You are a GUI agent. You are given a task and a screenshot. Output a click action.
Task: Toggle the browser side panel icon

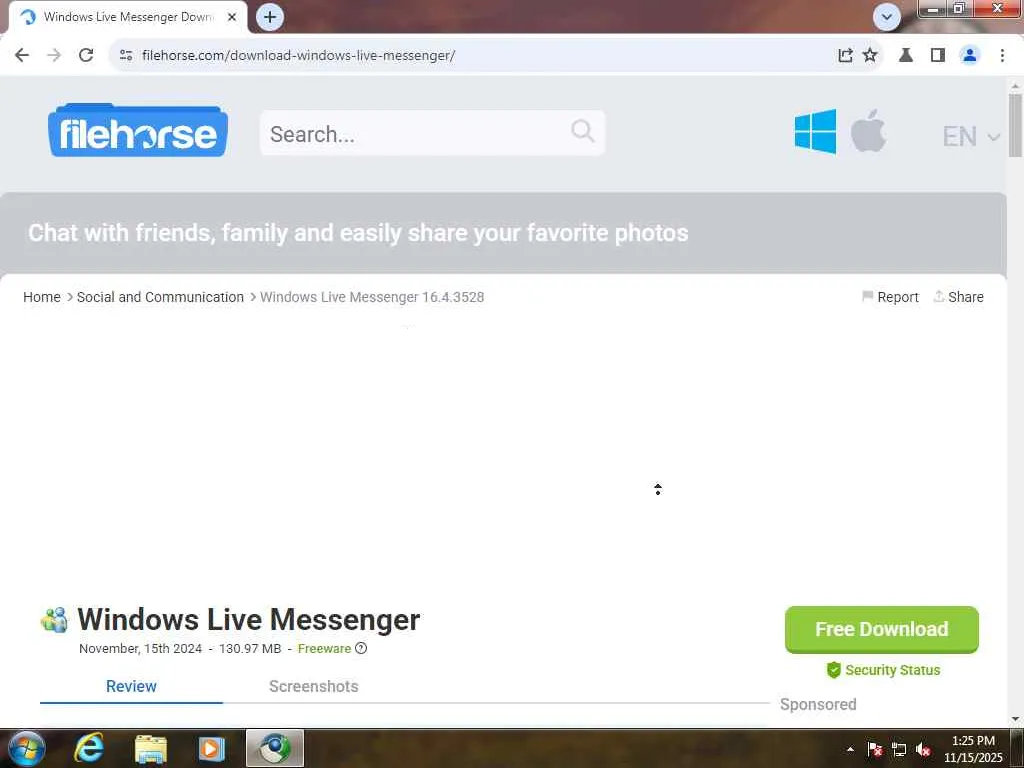pyautogui.click(x=938, y=56)
